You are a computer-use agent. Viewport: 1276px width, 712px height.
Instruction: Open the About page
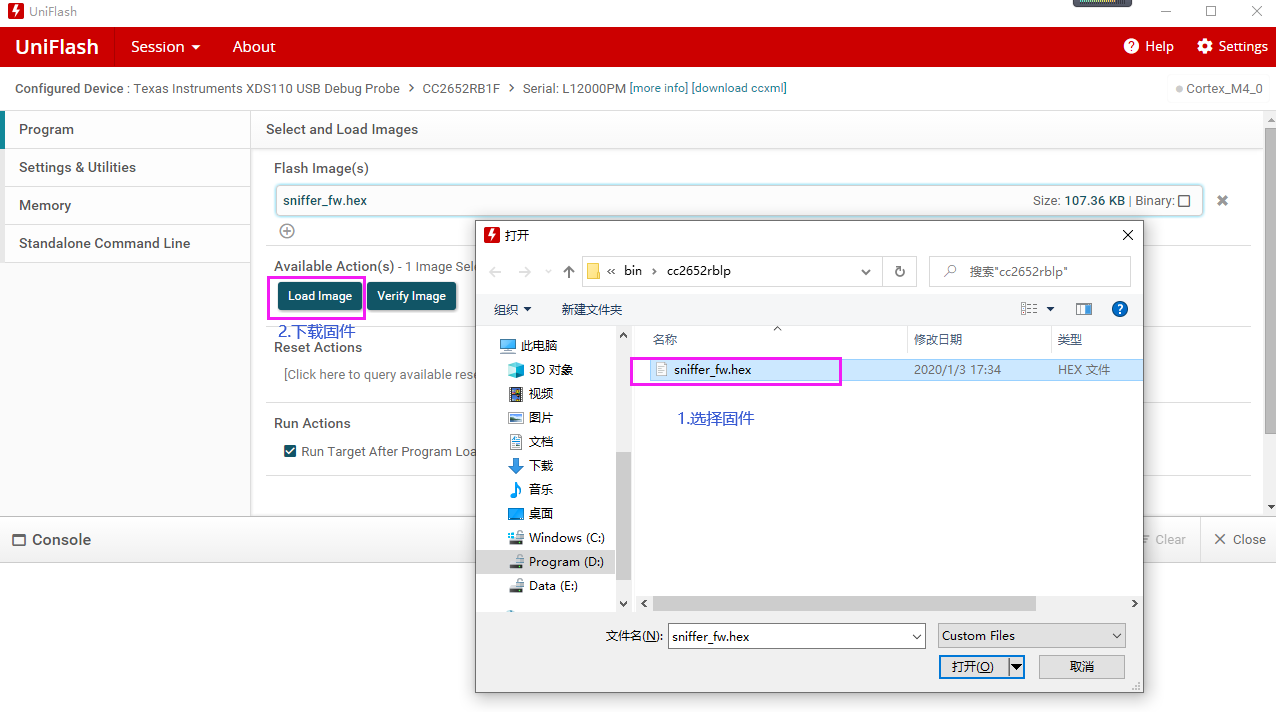(x=254, y=47)
